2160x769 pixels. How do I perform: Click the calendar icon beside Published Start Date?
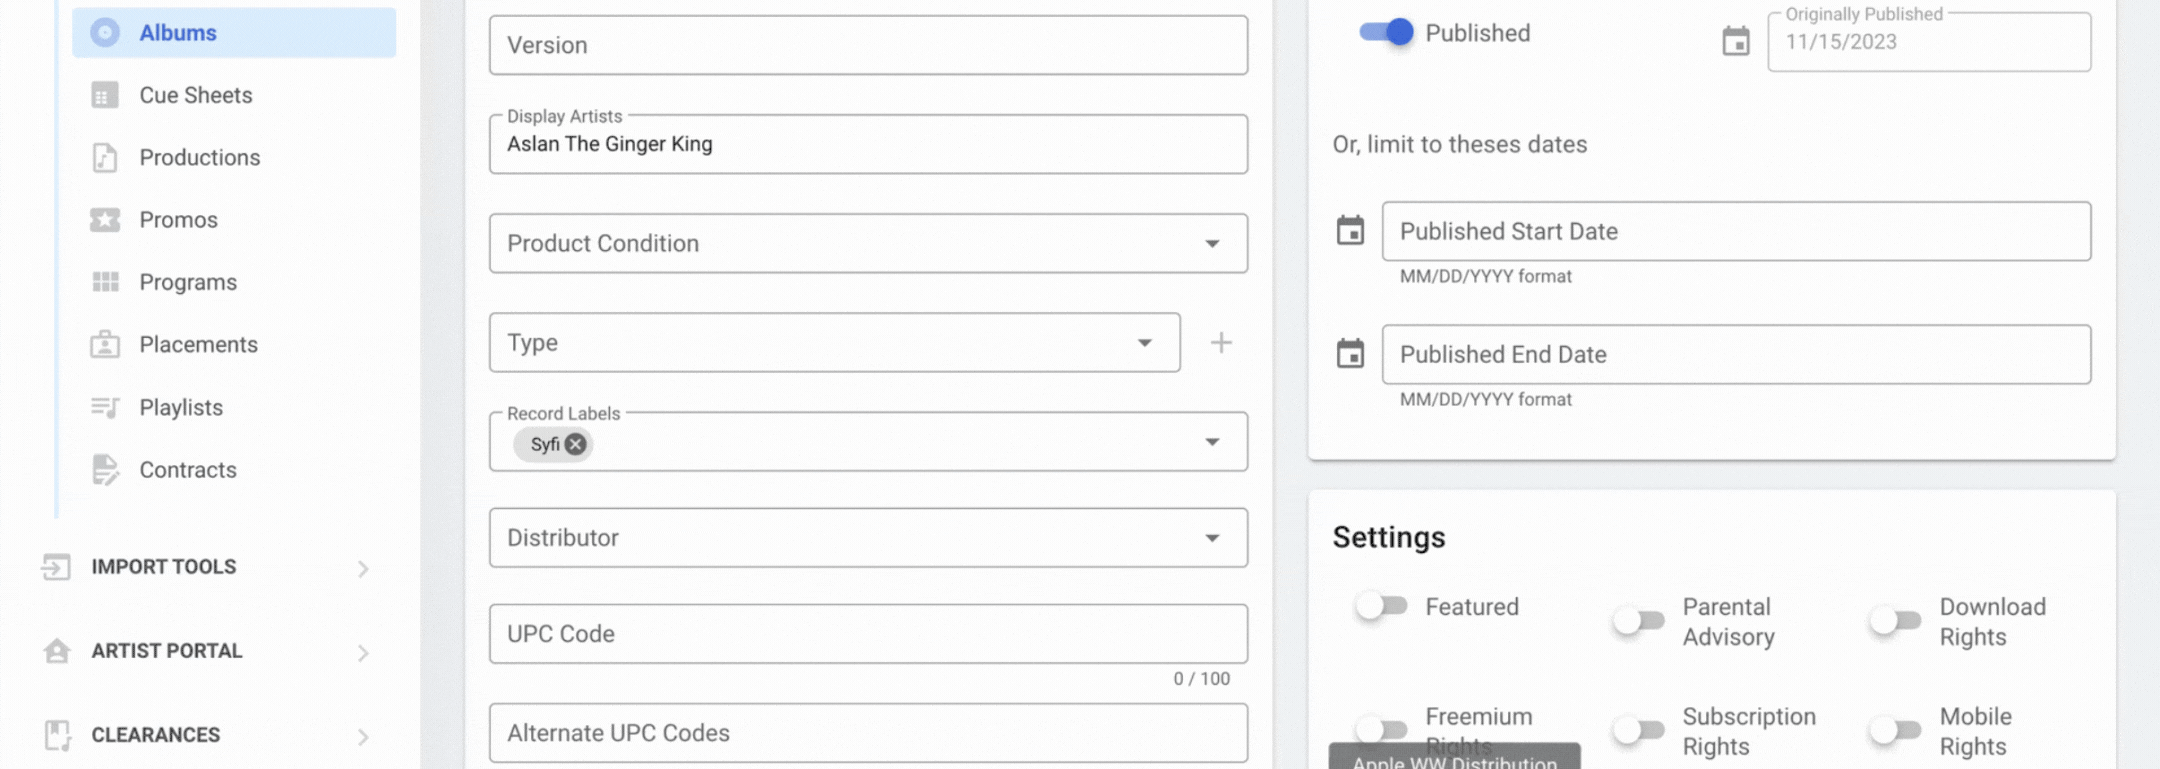(x=1350, y=231)
